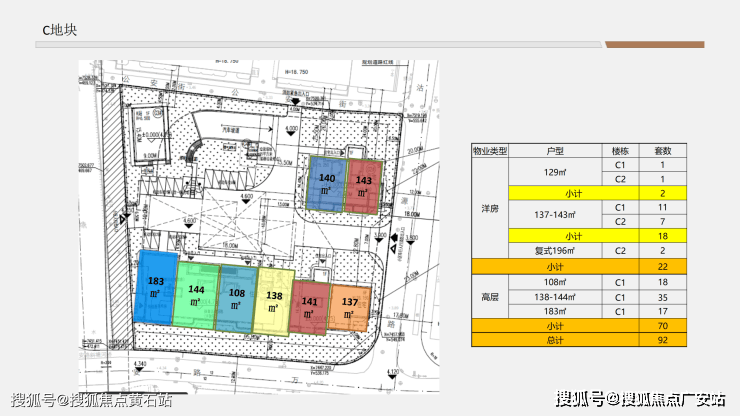
Task: Select the red 141㎡ building block on plan
Action: pyautogui.click(x=309, y=307)
